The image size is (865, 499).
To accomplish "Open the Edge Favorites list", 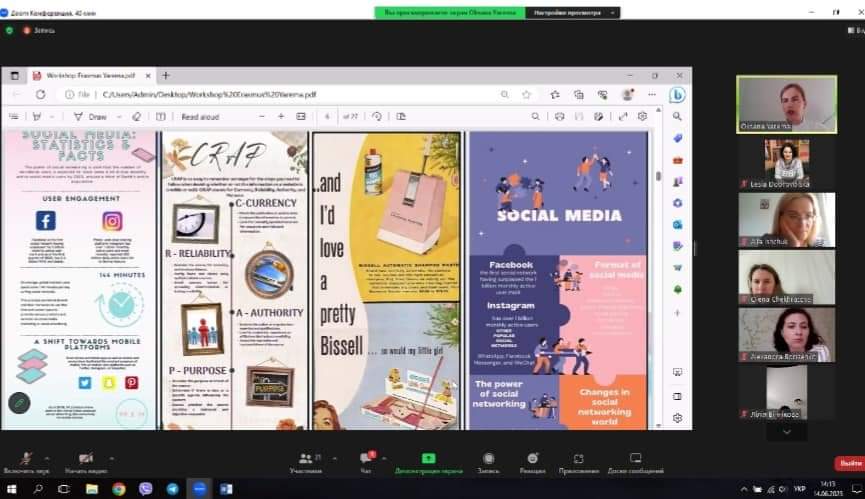I will (555, 94).
